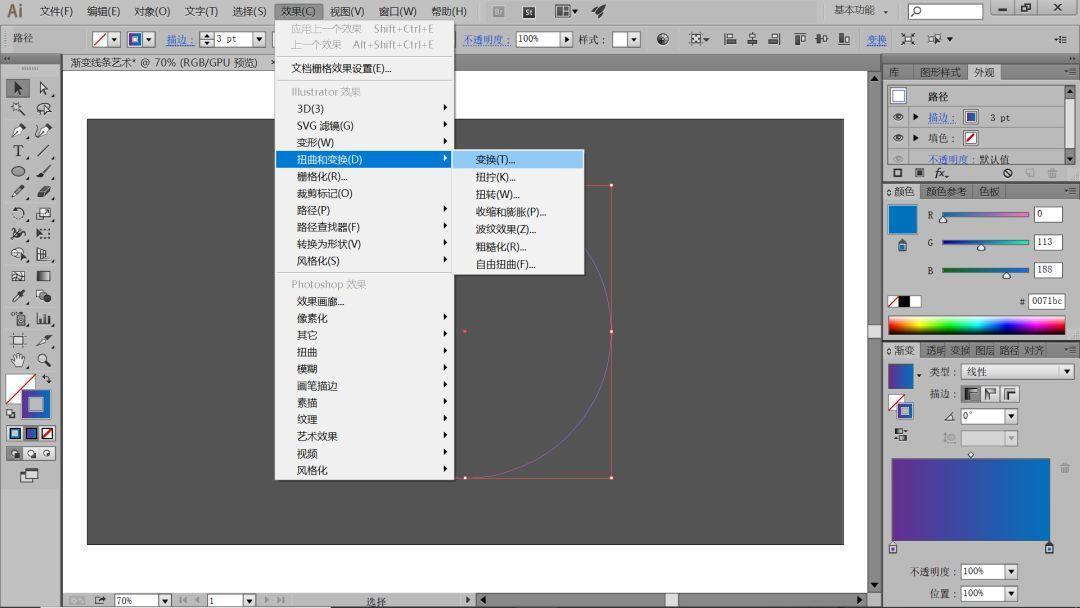Click the underlined 变换 link in control bar
This screenshot has width=1080, height=608.
click(876, 39)
